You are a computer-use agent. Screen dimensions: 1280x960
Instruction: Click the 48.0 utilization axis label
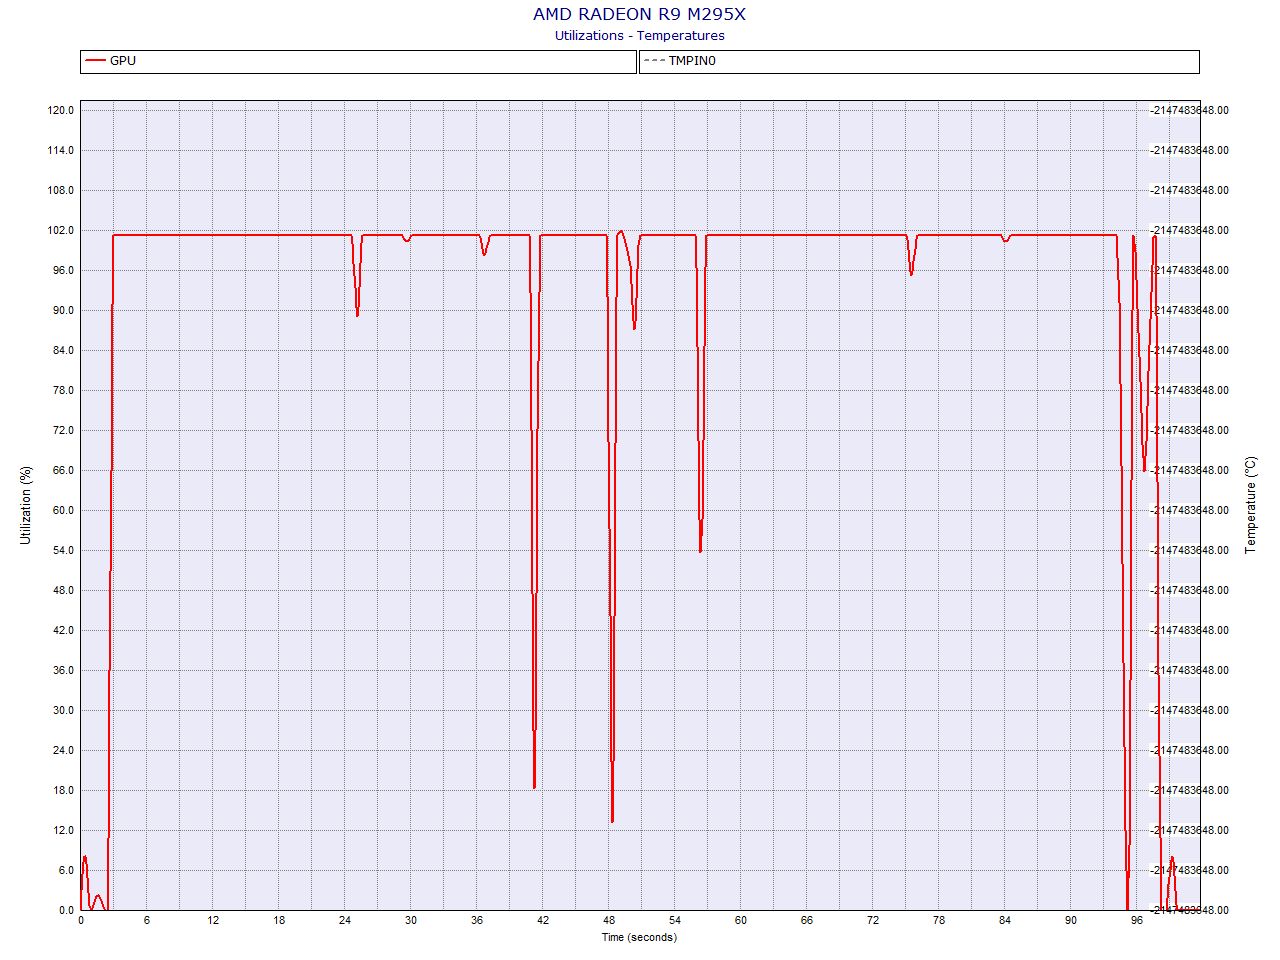pyautogui.click(x=64, y=590)
